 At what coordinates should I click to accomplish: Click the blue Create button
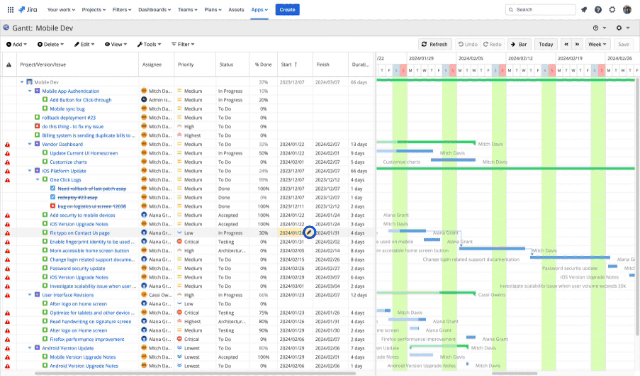tap(287, 9)
